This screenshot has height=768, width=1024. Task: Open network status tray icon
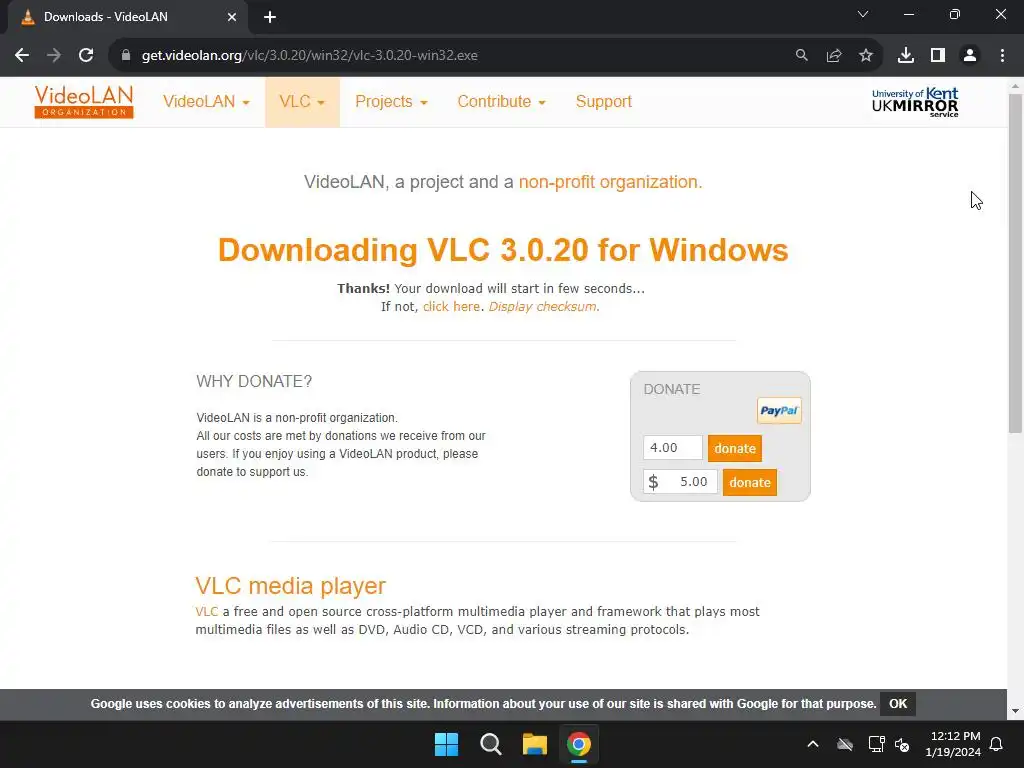pyautogui.click(x=876, y=744)
